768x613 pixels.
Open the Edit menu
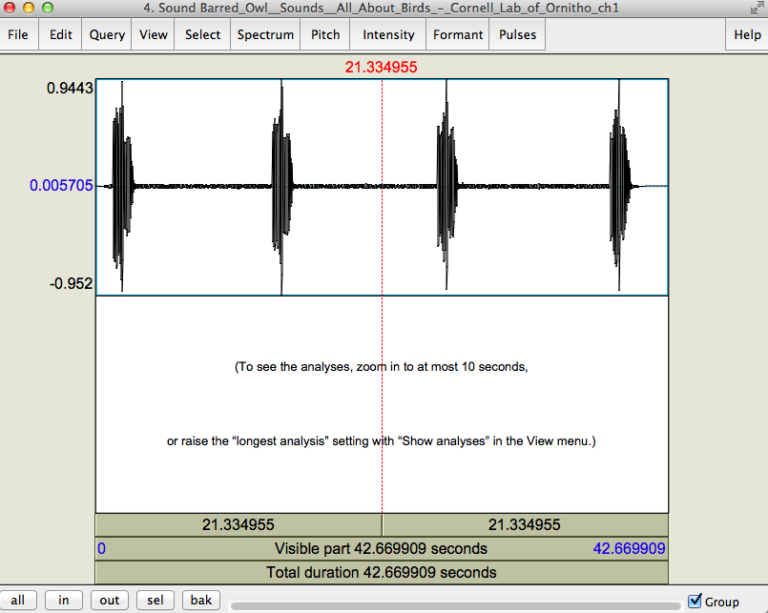(x=61, y=34)
